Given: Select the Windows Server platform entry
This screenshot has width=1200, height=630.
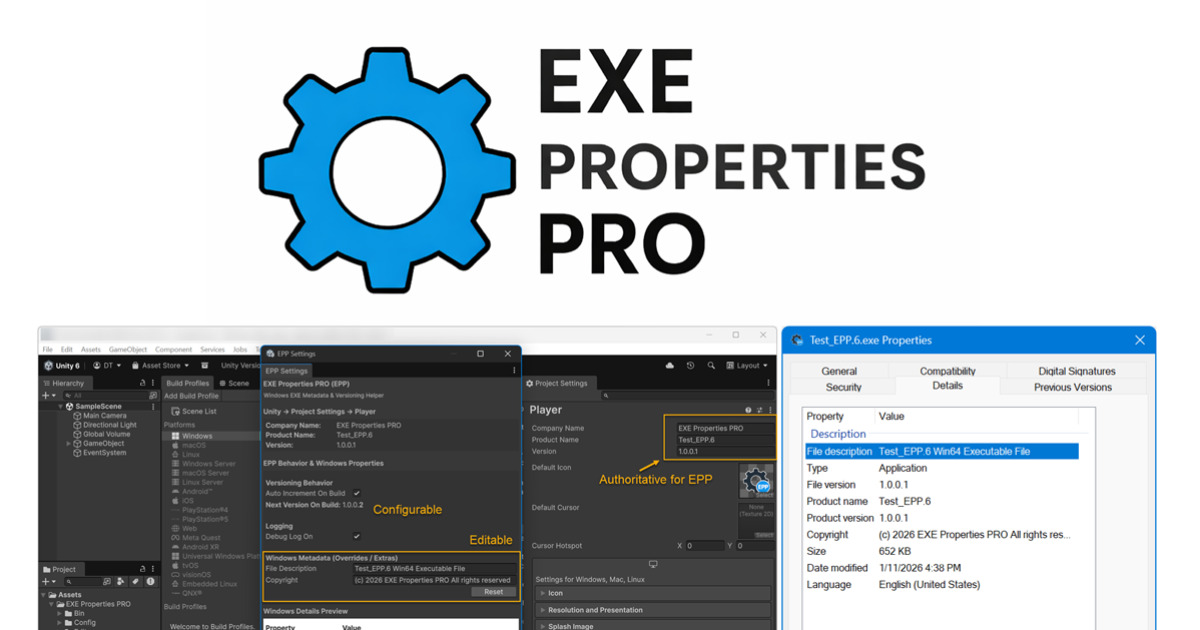Looking at the screenshot, I should pyautogui.click(x=203, y=464).
